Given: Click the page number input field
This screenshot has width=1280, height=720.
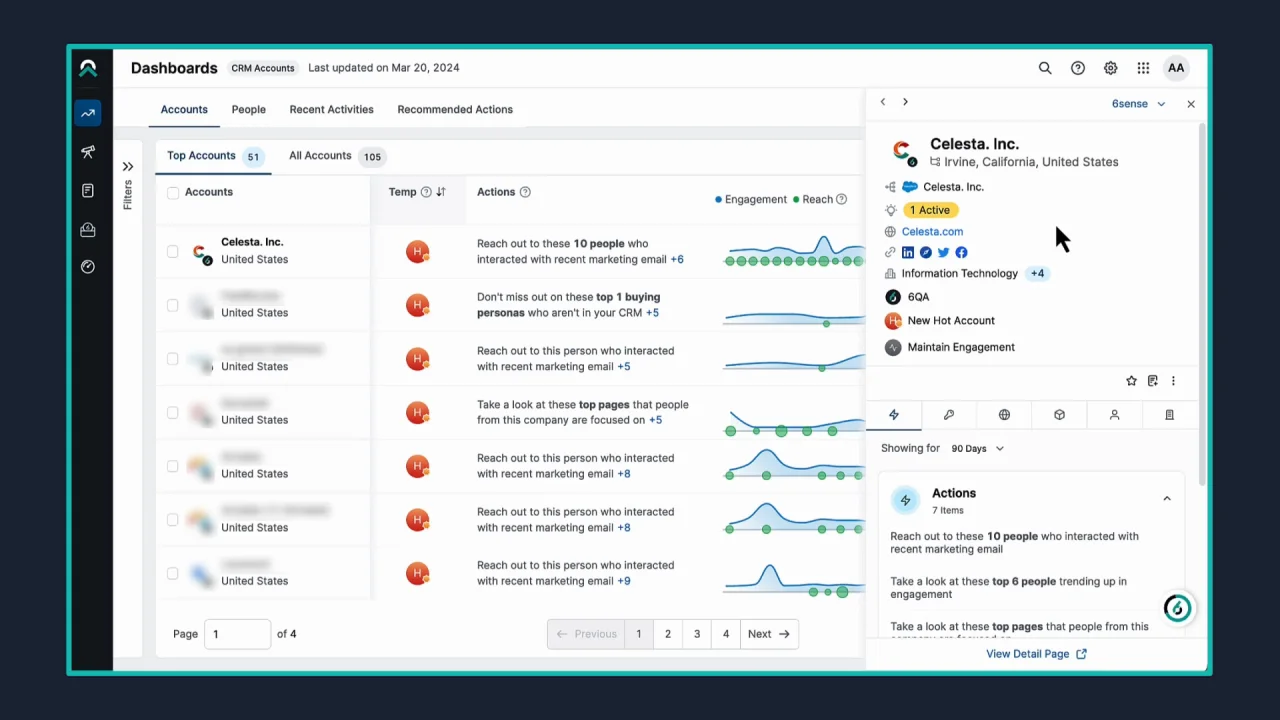Looking at the screenshot, I should point(237,634).
